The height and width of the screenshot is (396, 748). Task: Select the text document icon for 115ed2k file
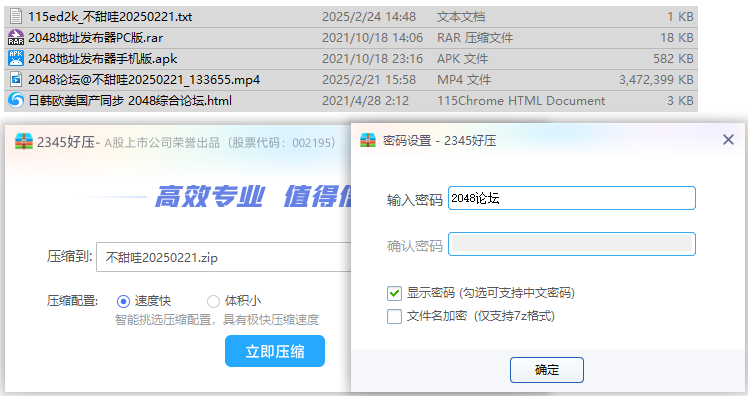(x=16, y=17)
